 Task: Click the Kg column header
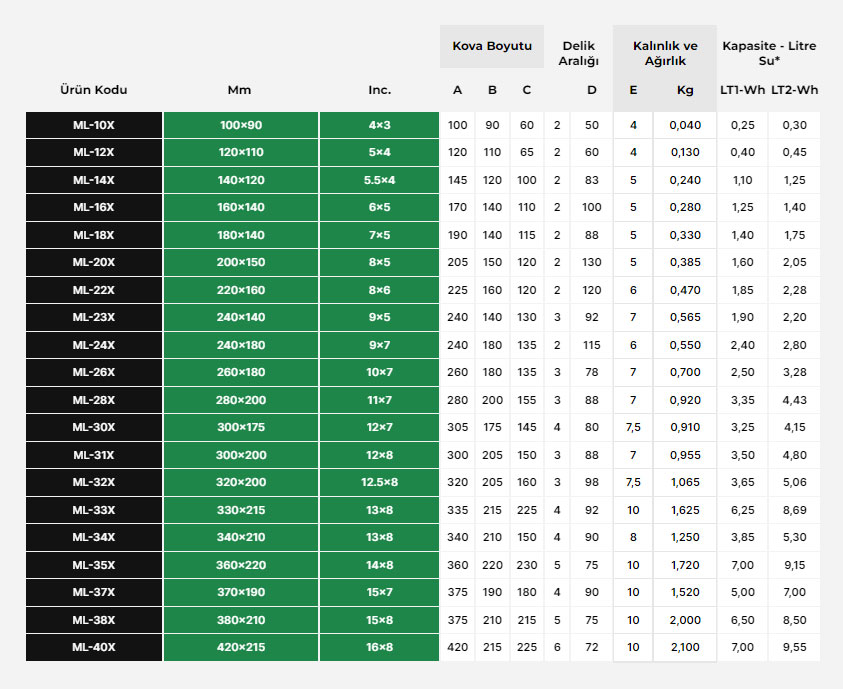pos(685,90)
